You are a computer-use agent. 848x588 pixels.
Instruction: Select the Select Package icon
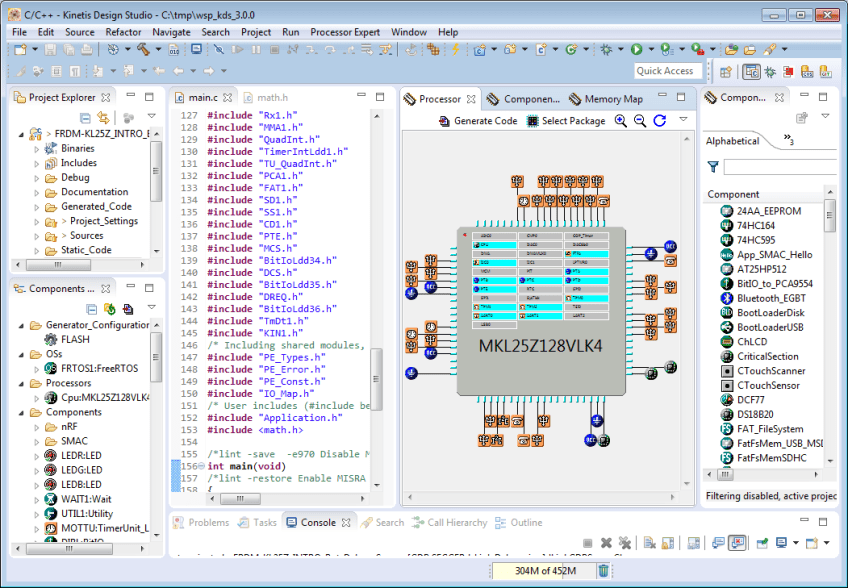coord(531,120)
